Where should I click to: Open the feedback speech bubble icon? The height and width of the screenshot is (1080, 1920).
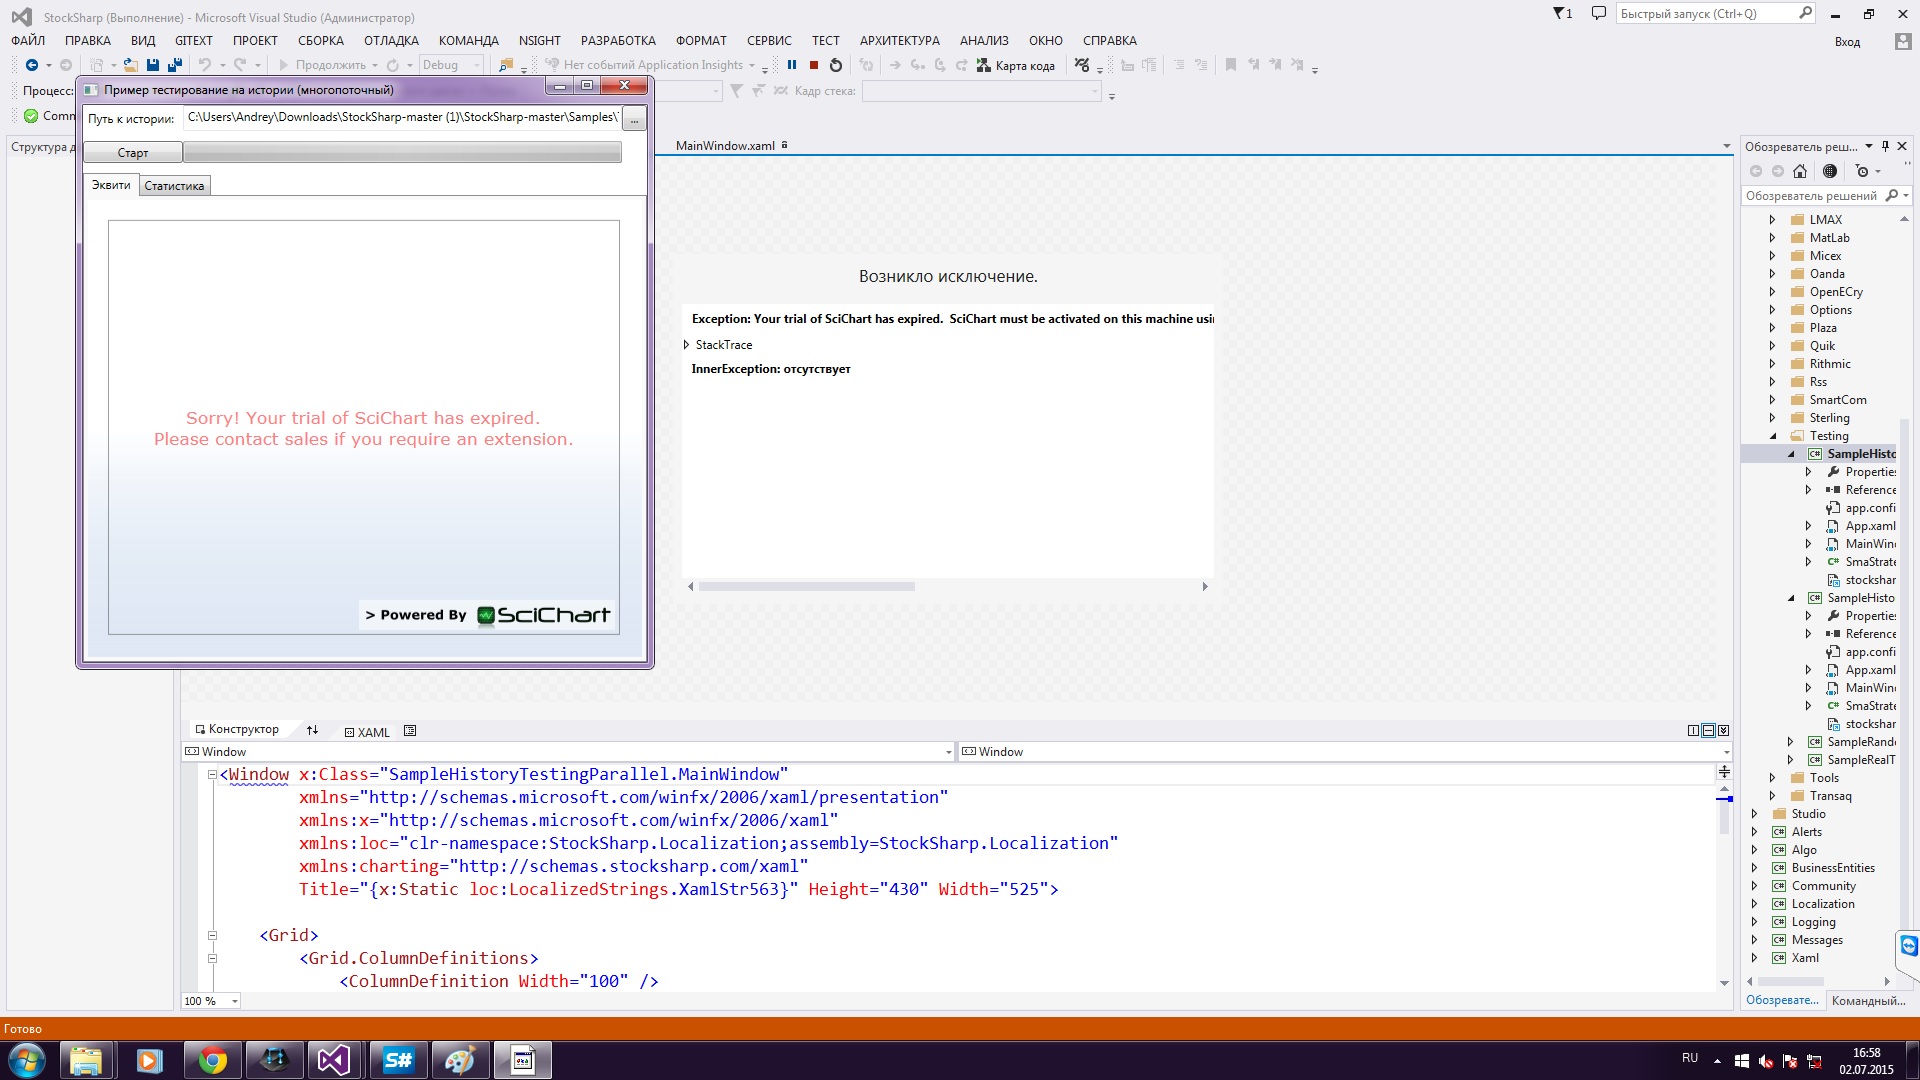pyautogui.click(x=1598, y=14)
